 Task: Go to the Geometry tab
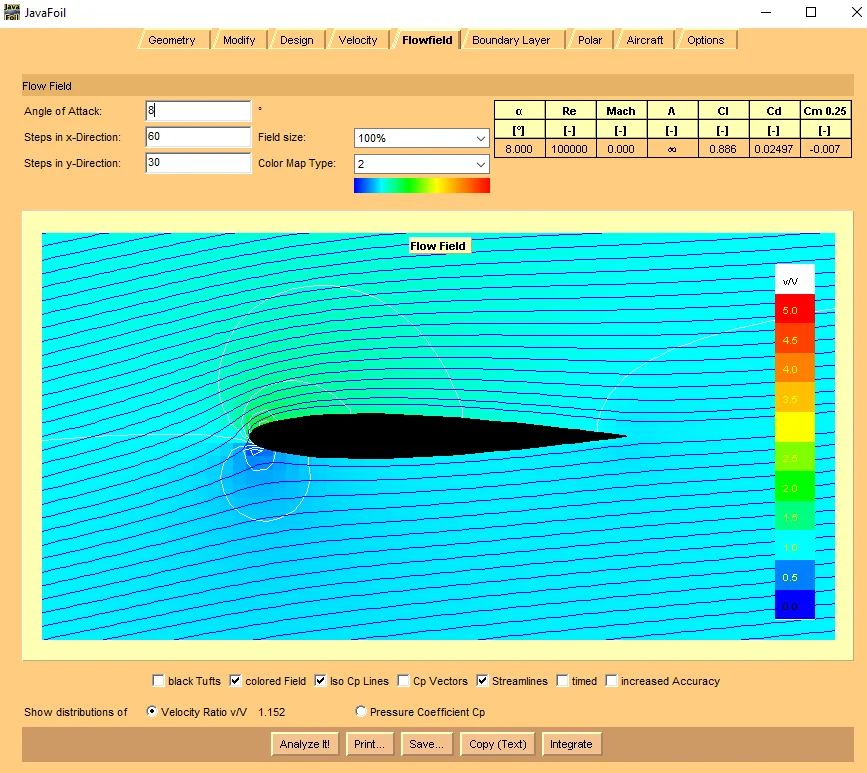(171, 40)
